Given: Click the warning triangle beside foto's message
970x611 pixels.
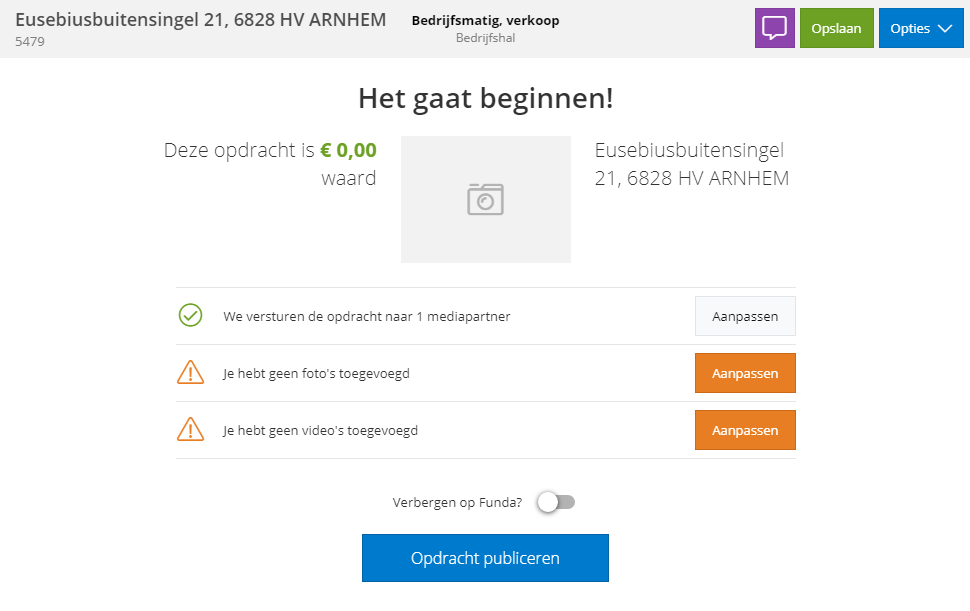Looking at the screenshot, I should (191, 372).
